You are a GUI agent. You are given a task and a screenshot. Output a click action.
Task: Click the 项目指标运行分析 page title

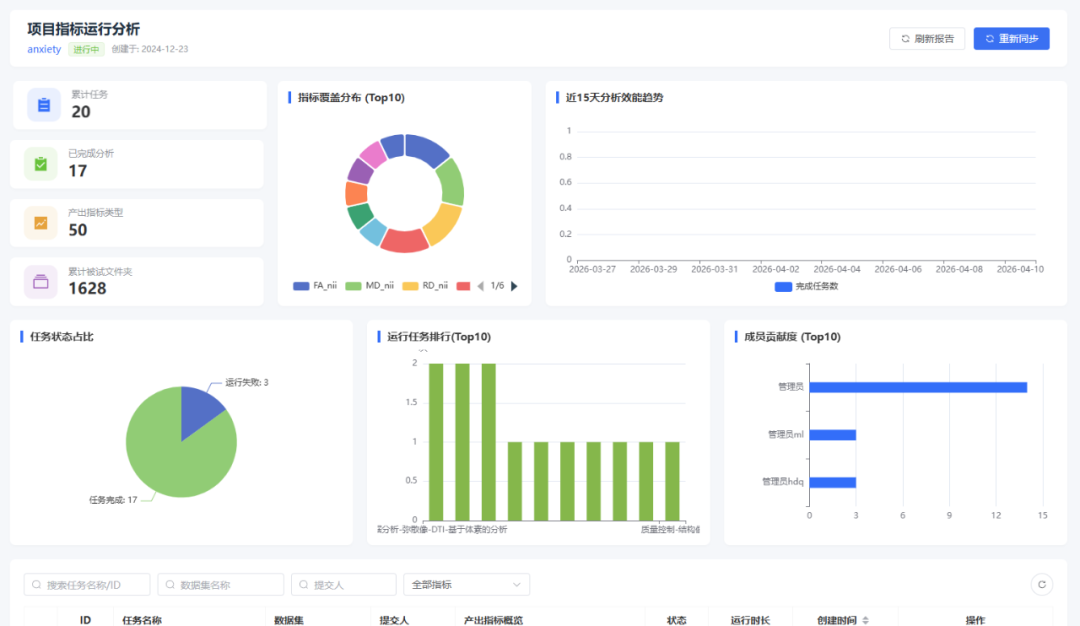83,29
